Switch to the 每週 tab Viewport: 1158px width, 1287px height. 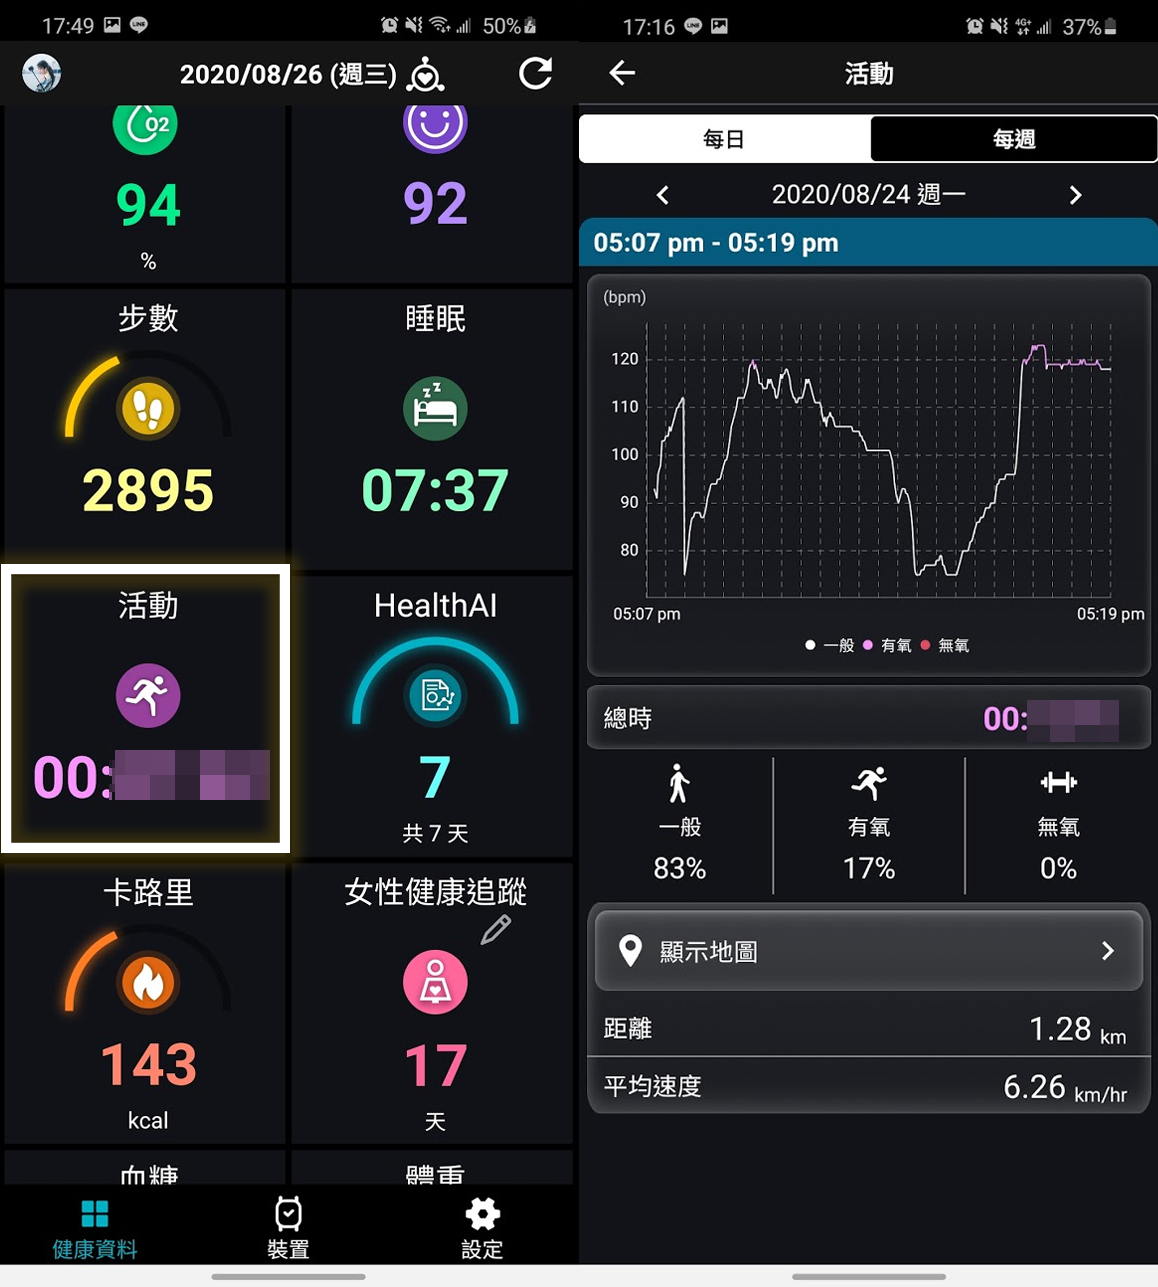1014,139
